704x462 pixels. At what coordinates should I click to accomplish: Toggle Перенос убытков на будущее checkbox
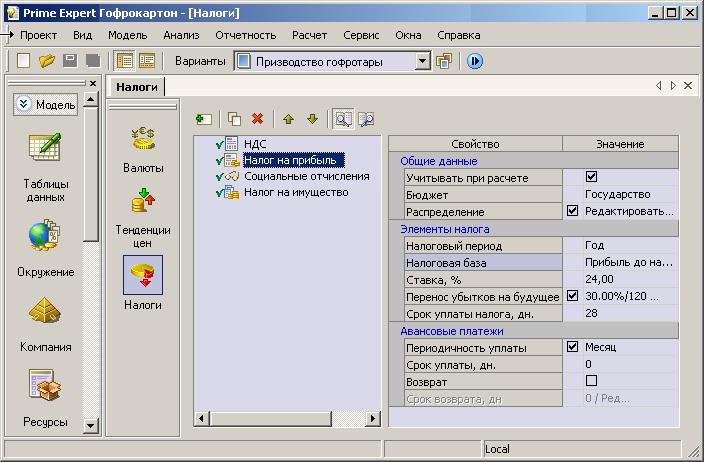(x=572, y=295)
